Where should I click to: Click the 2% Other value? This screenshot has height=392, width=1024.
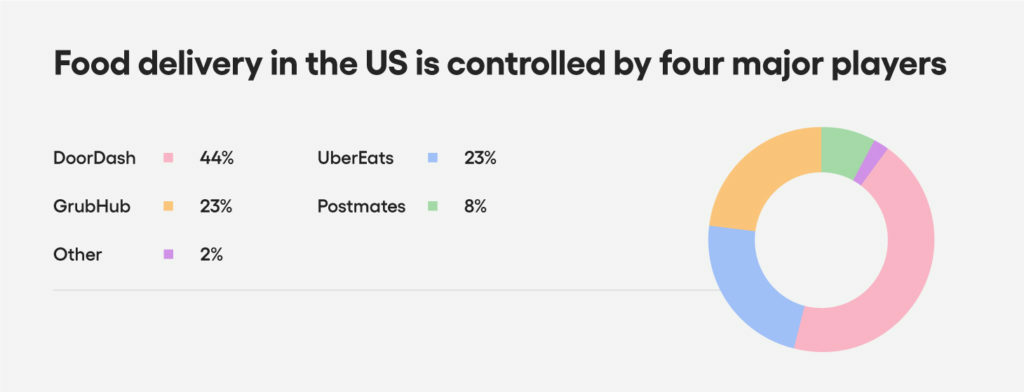coord(212,255)
